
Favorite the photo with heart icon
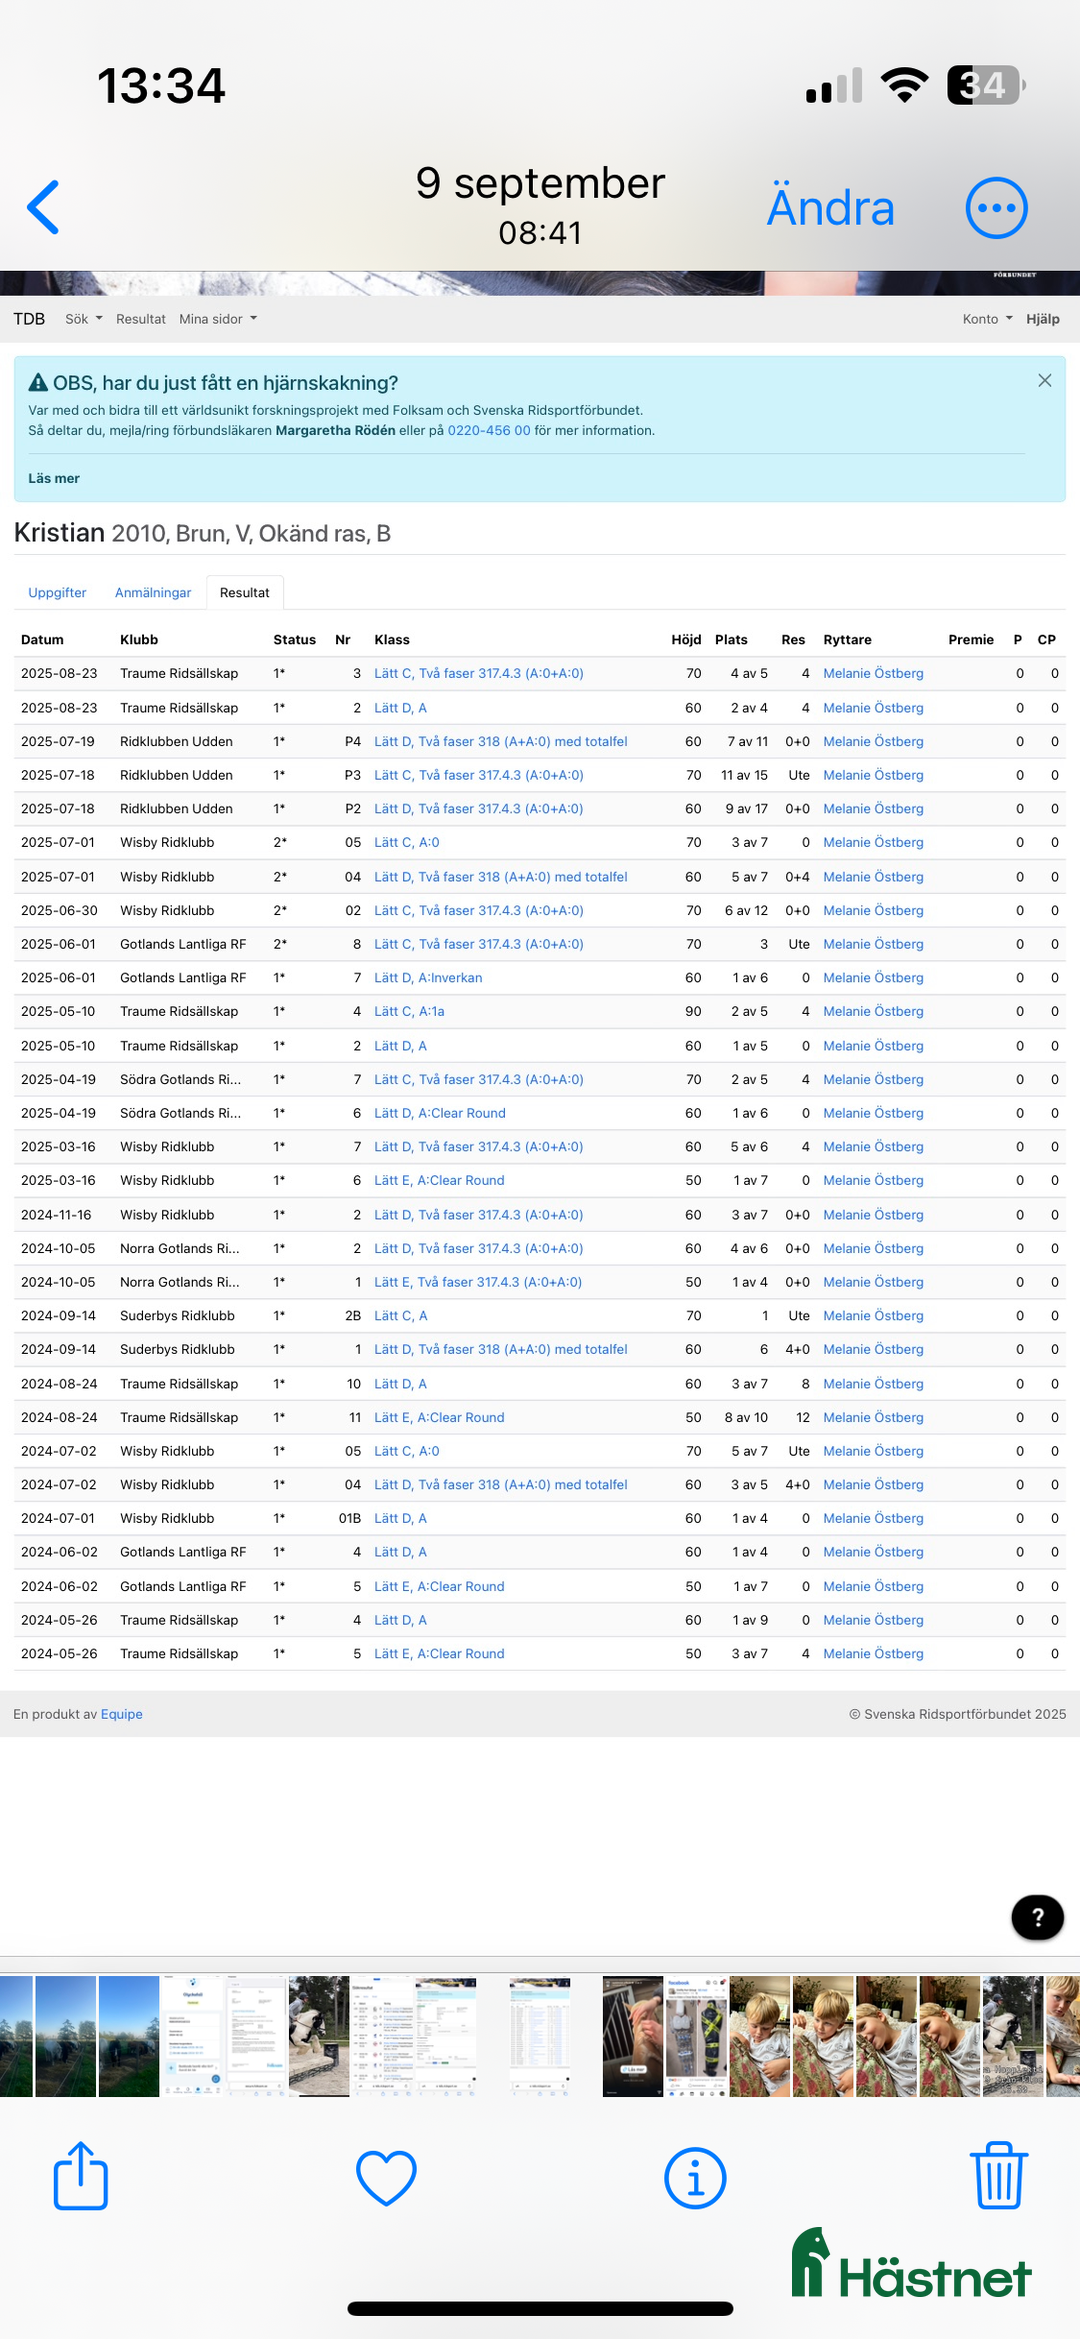386,2177
